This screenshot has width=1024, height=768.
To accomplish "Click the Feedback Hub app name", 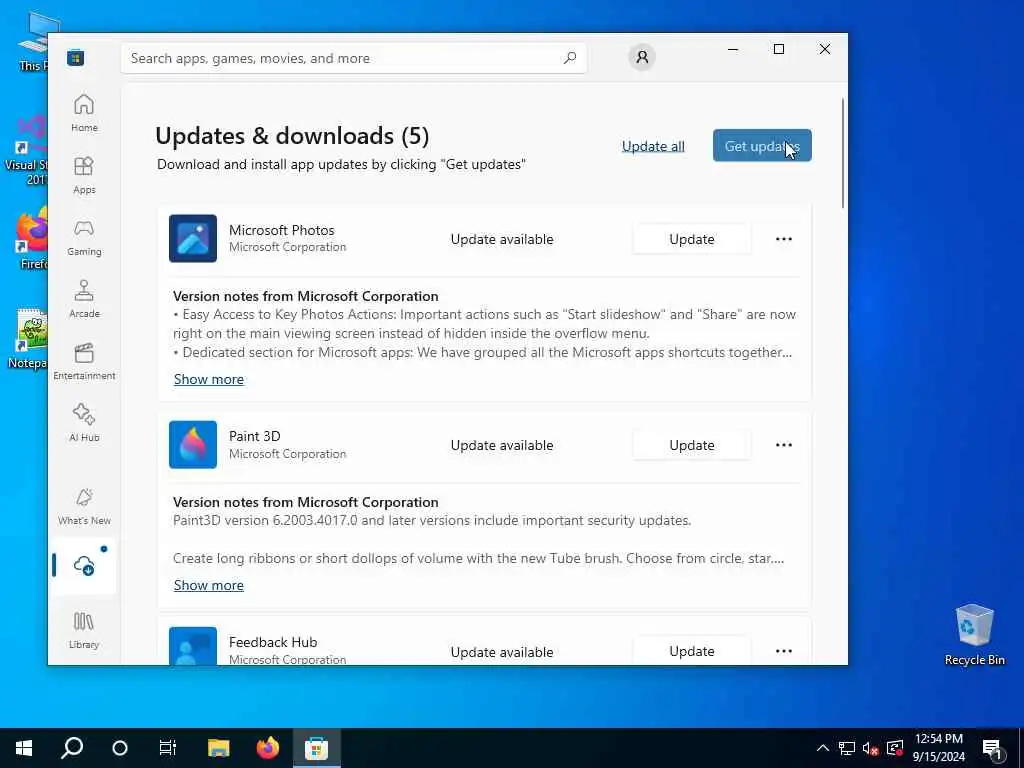I will 273,642.
